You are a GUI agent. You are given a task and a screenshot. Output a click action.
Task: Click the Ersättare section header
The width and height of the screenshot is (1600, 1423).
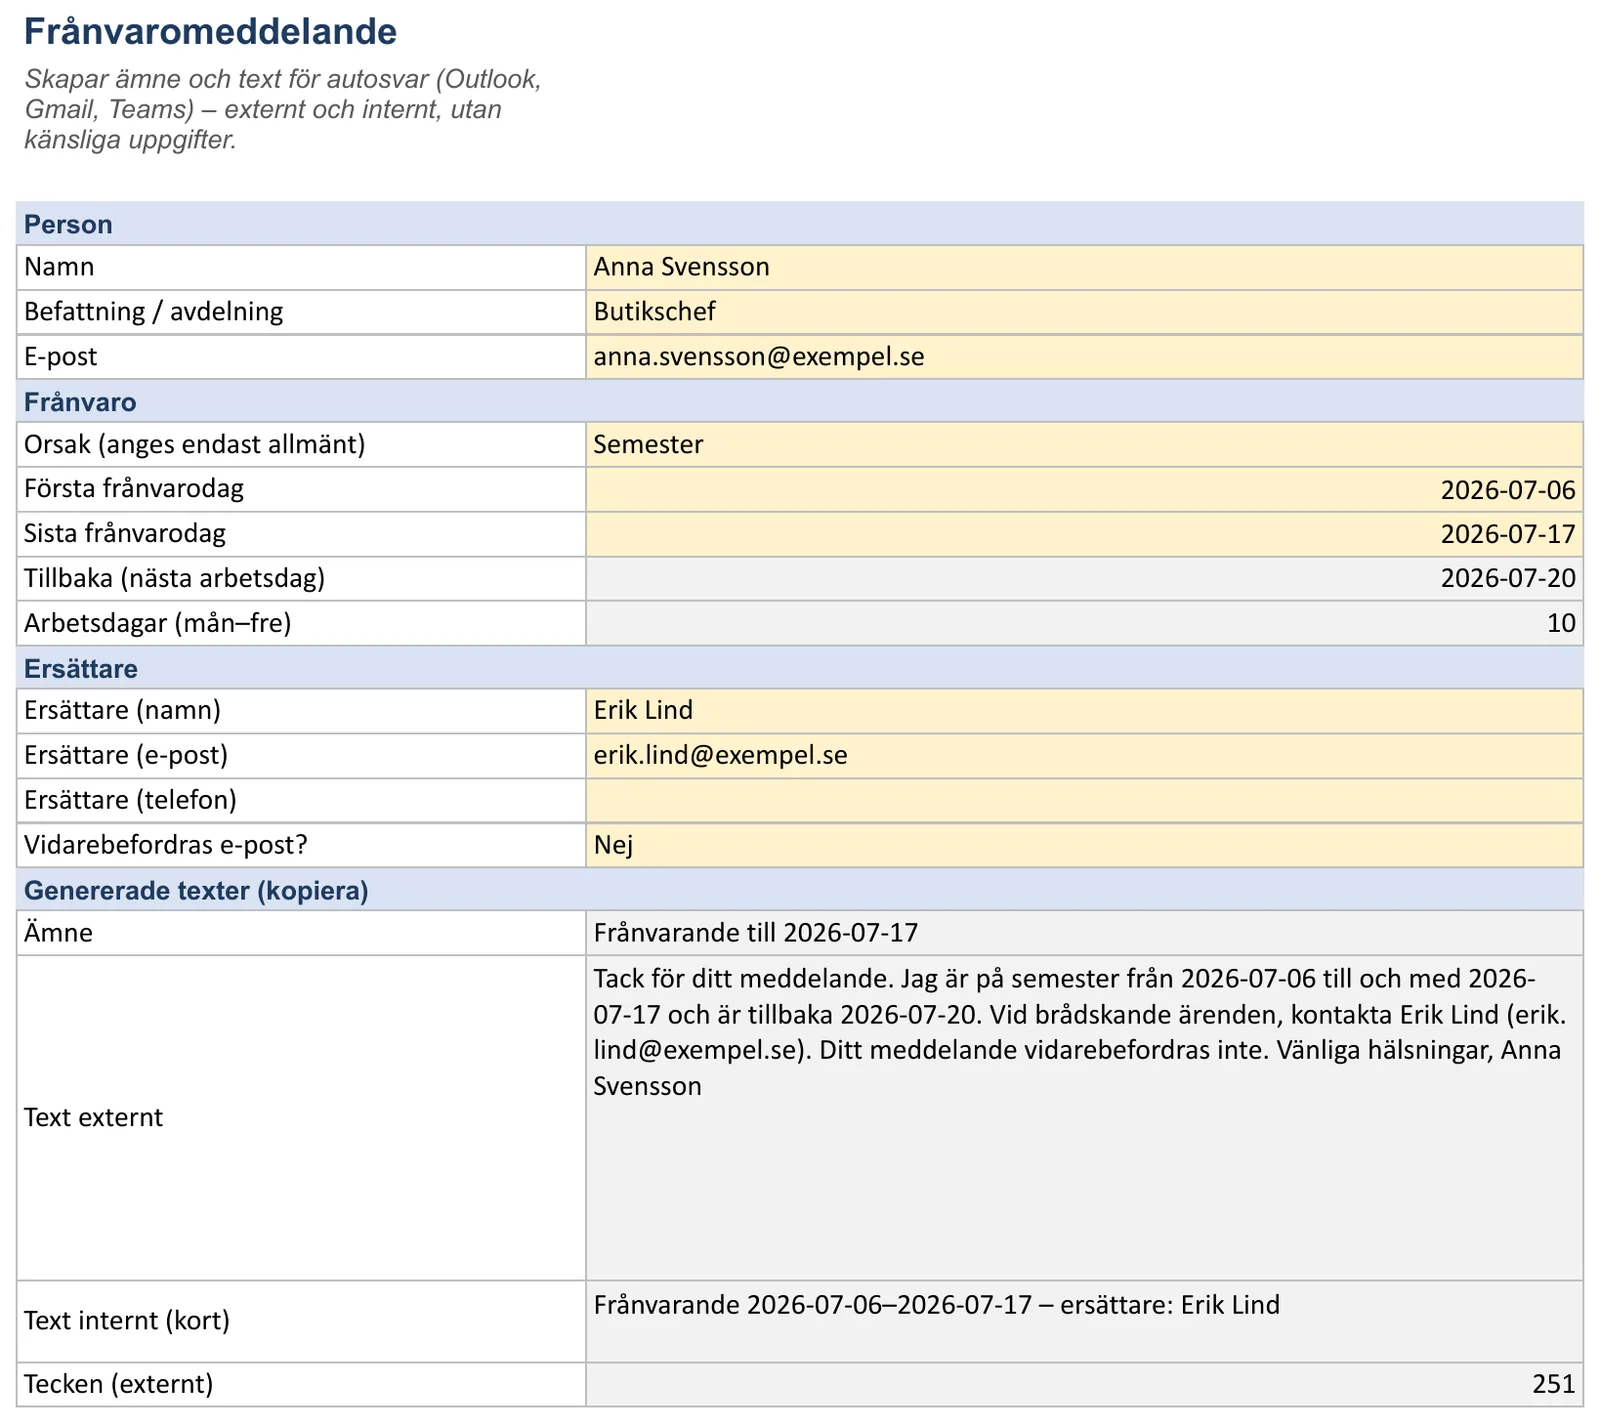pyautogui.click(x=800, y=668)
